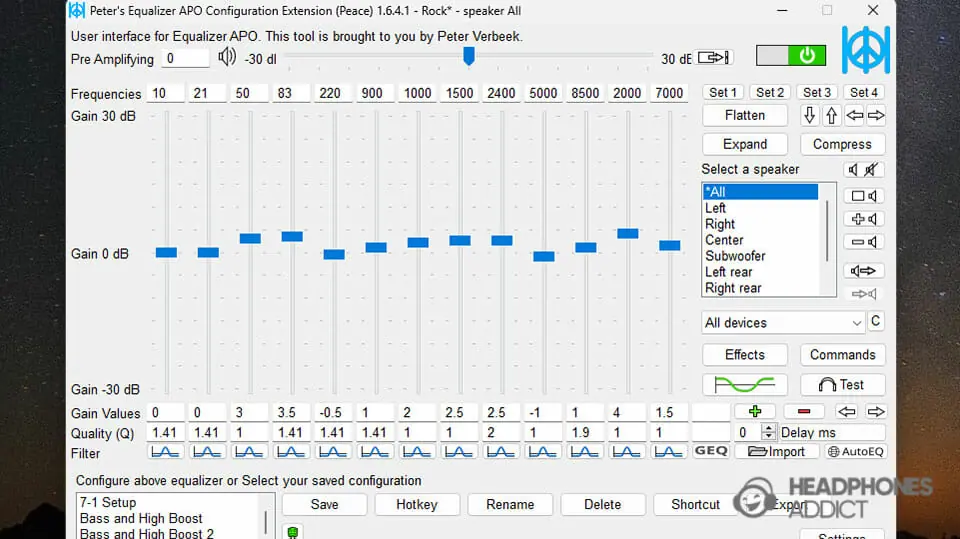Click the Flatten button
Screen dimensions: 960x539
(x=744, y=116)
